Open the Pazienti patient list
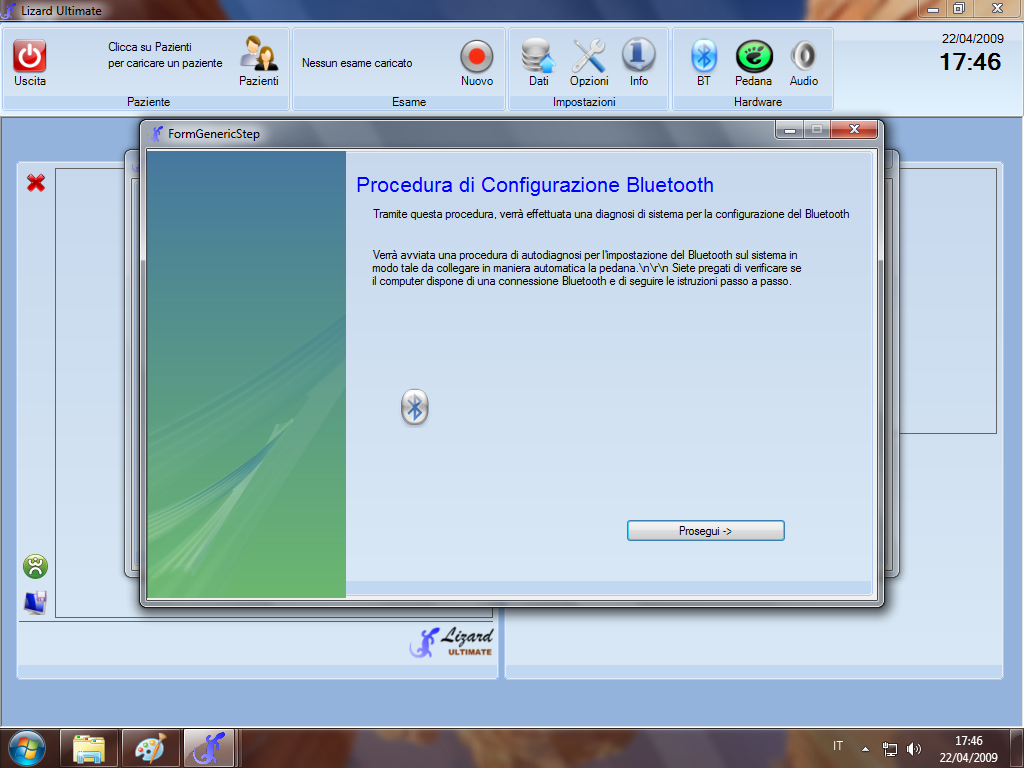Image resolution: width=1024 pixels, height=768 pixels. [258, 56]
